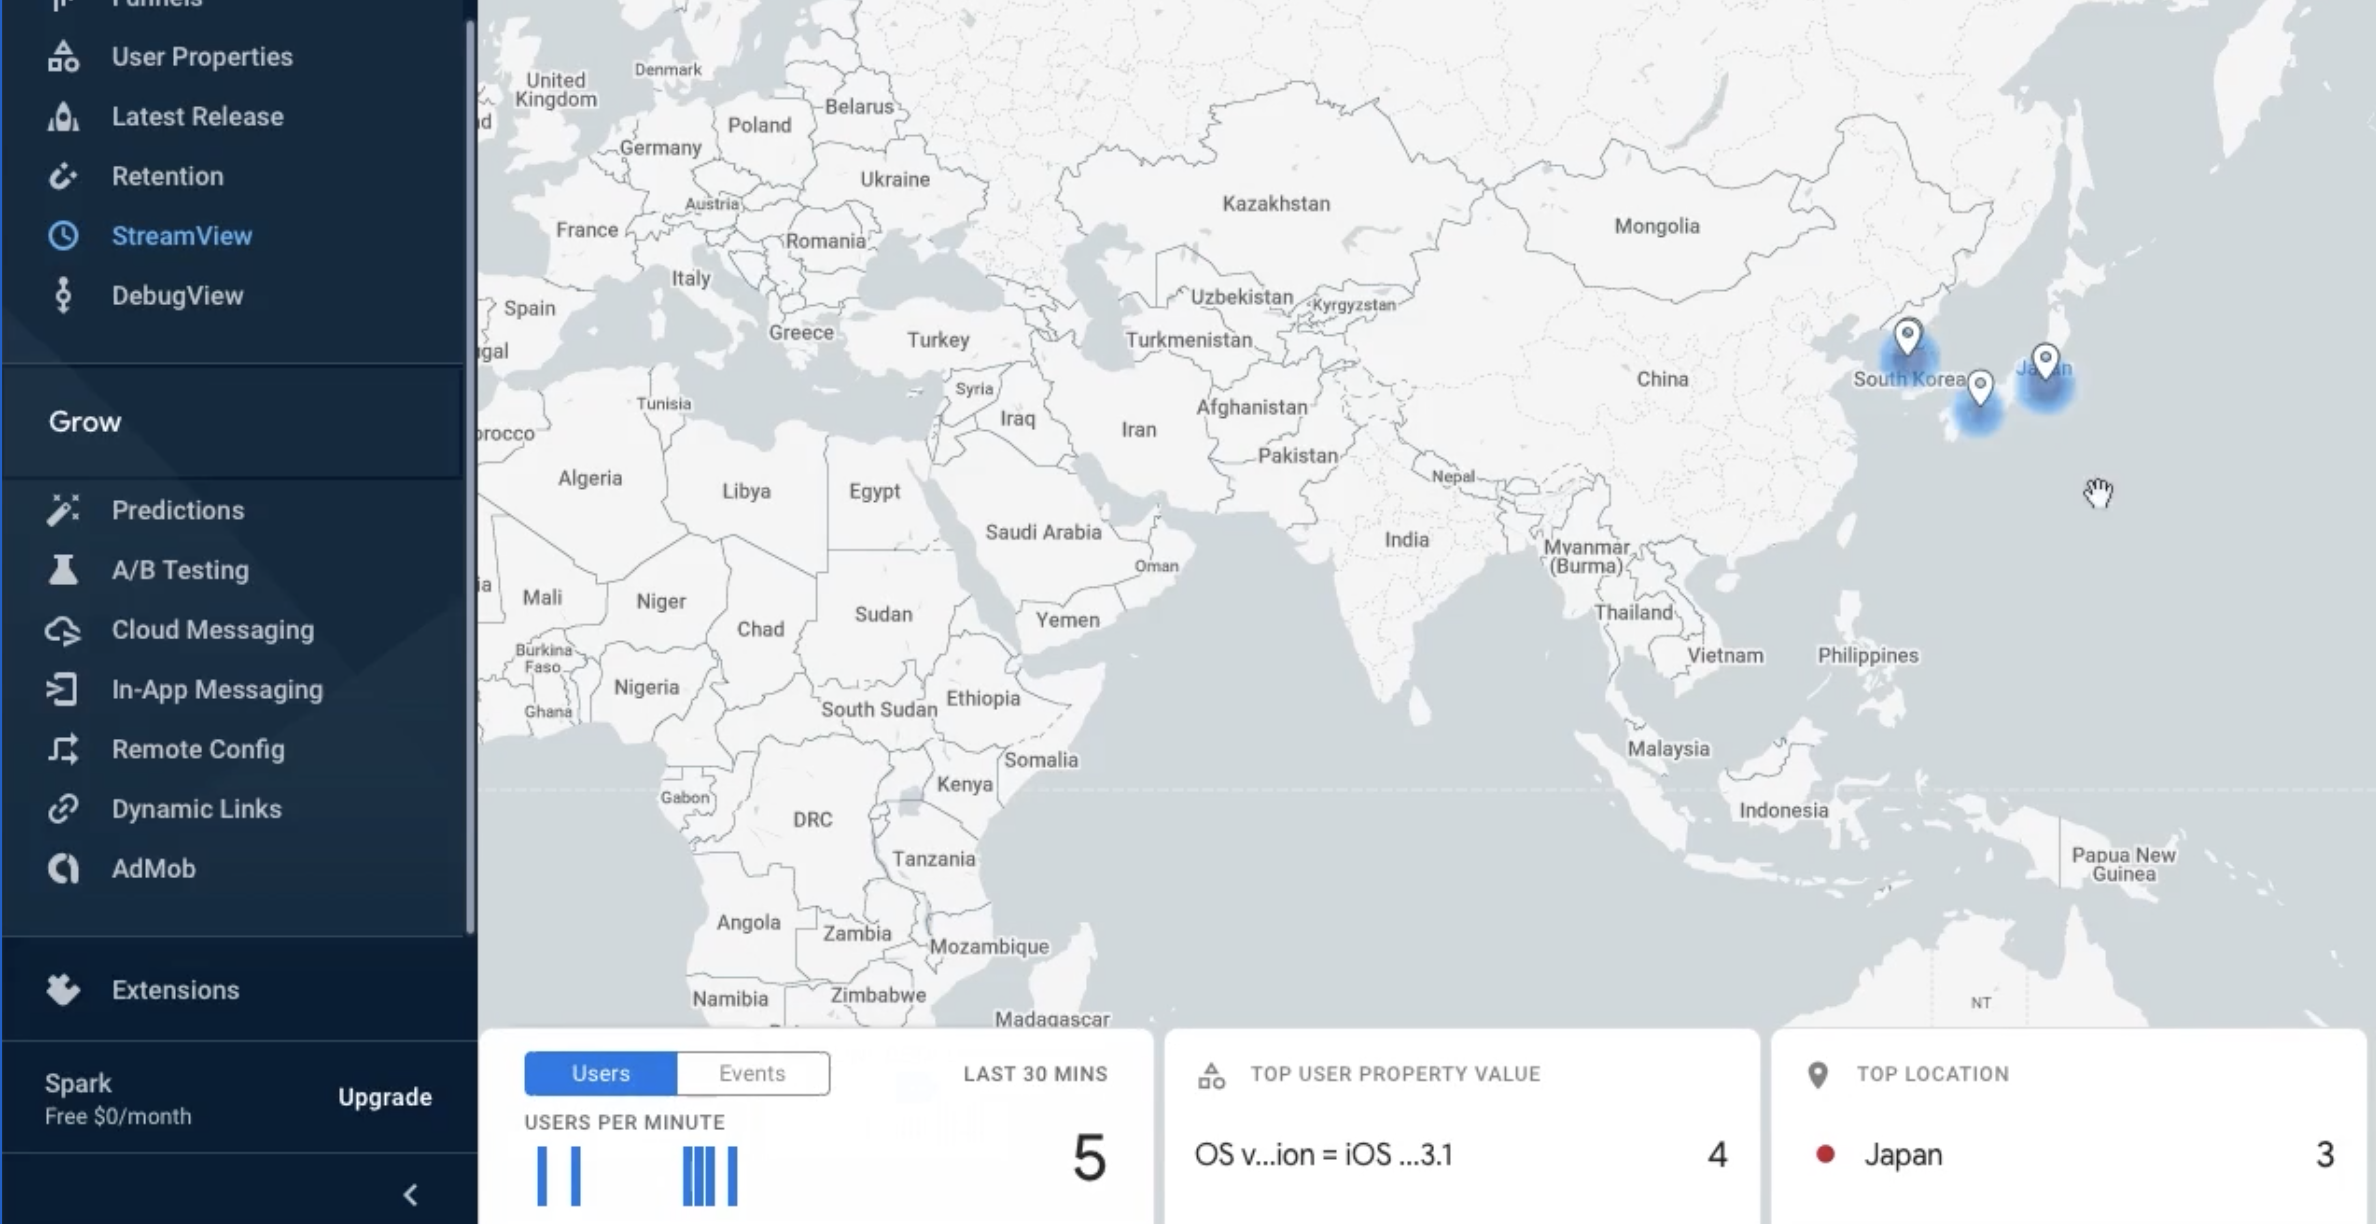Click the Top Location count 3
This screenshot has width=2376, height=1224.
(x=2325, y=1155)
